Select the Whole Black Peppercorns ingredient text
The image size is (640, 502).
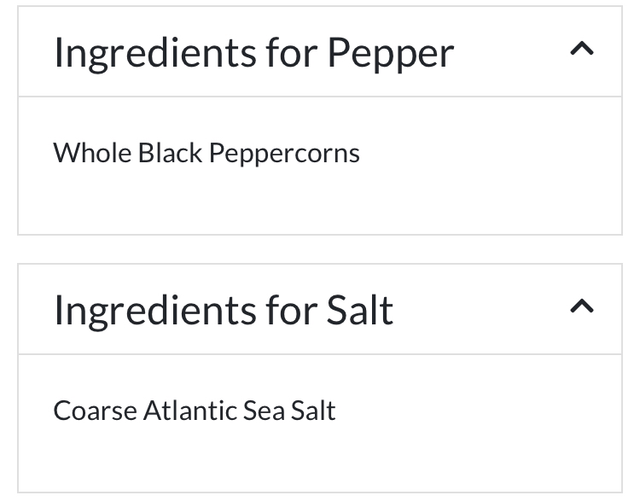[x=206, y=153]
